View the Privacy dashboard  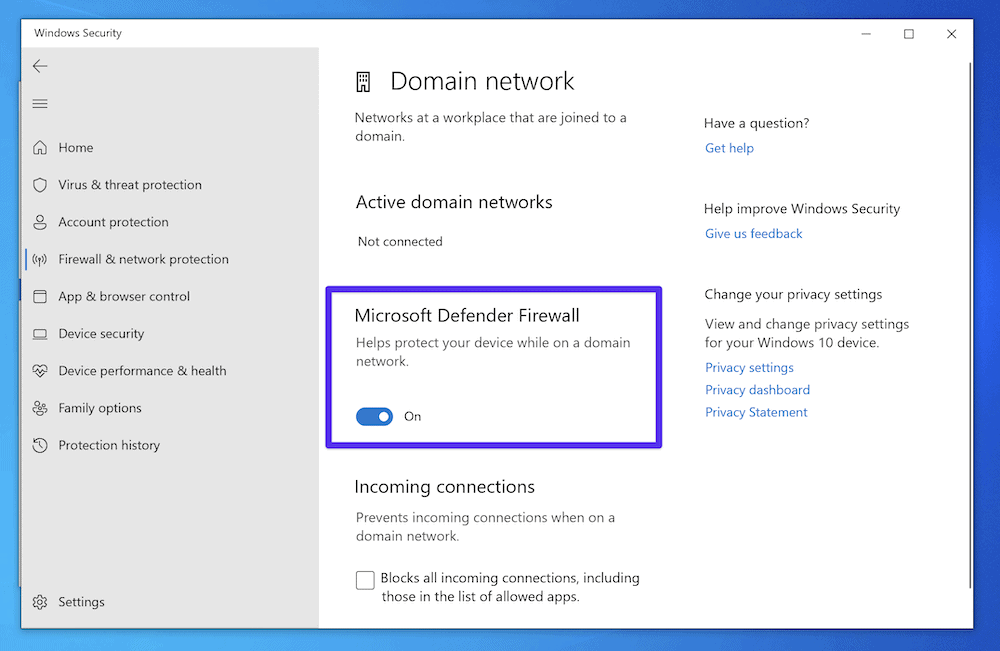coord(757,389)
